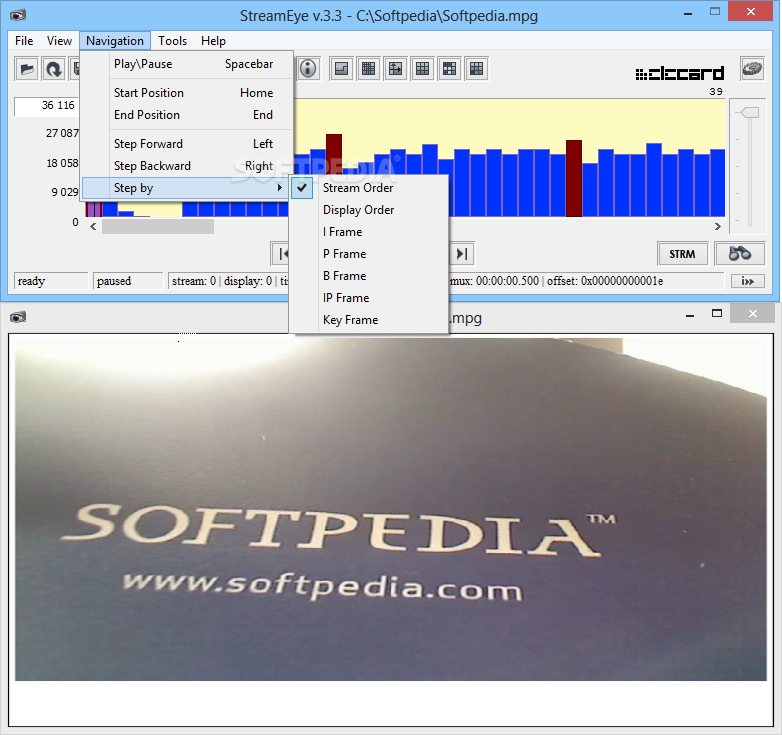
Task: Open the Help menu
Action: (213, 41)
